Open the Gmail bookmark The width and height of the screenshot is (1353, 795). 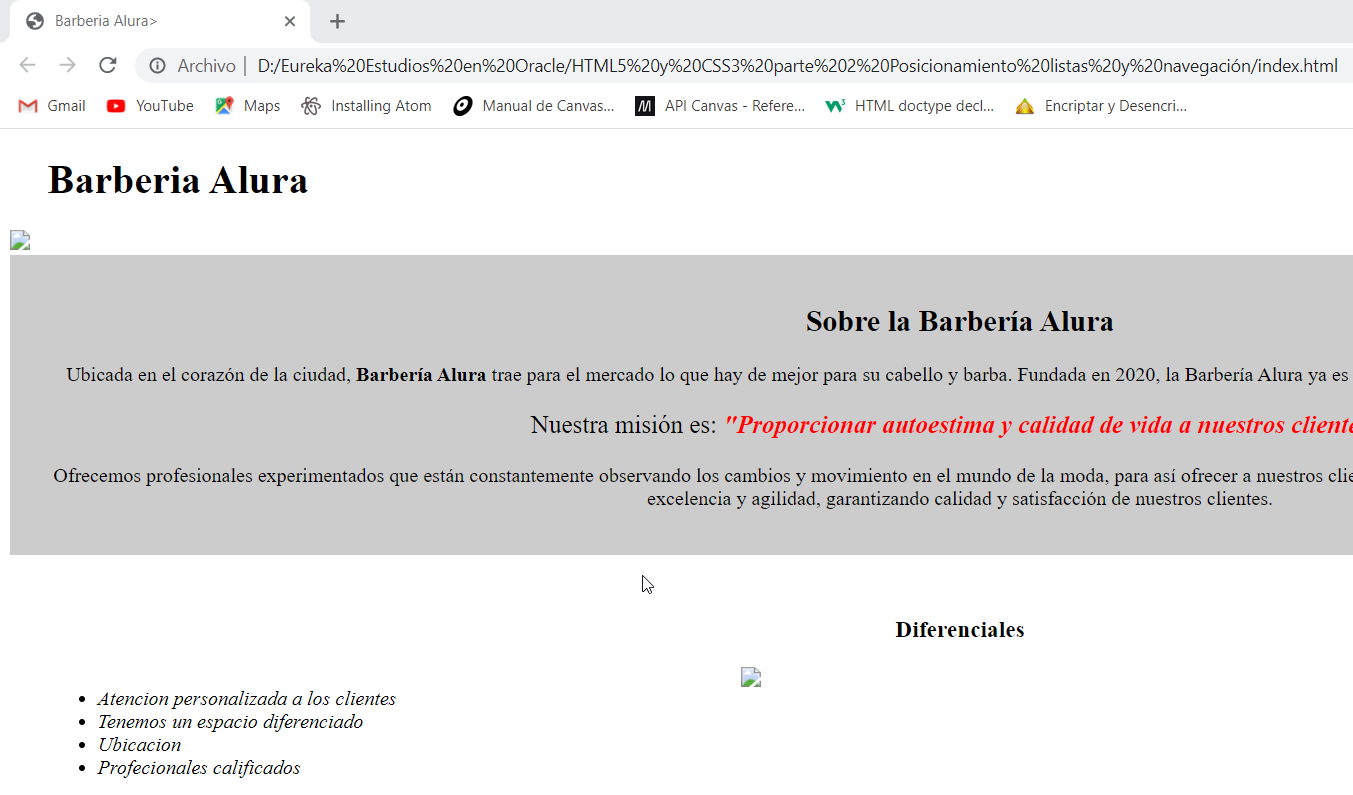[x=52, y=106]
